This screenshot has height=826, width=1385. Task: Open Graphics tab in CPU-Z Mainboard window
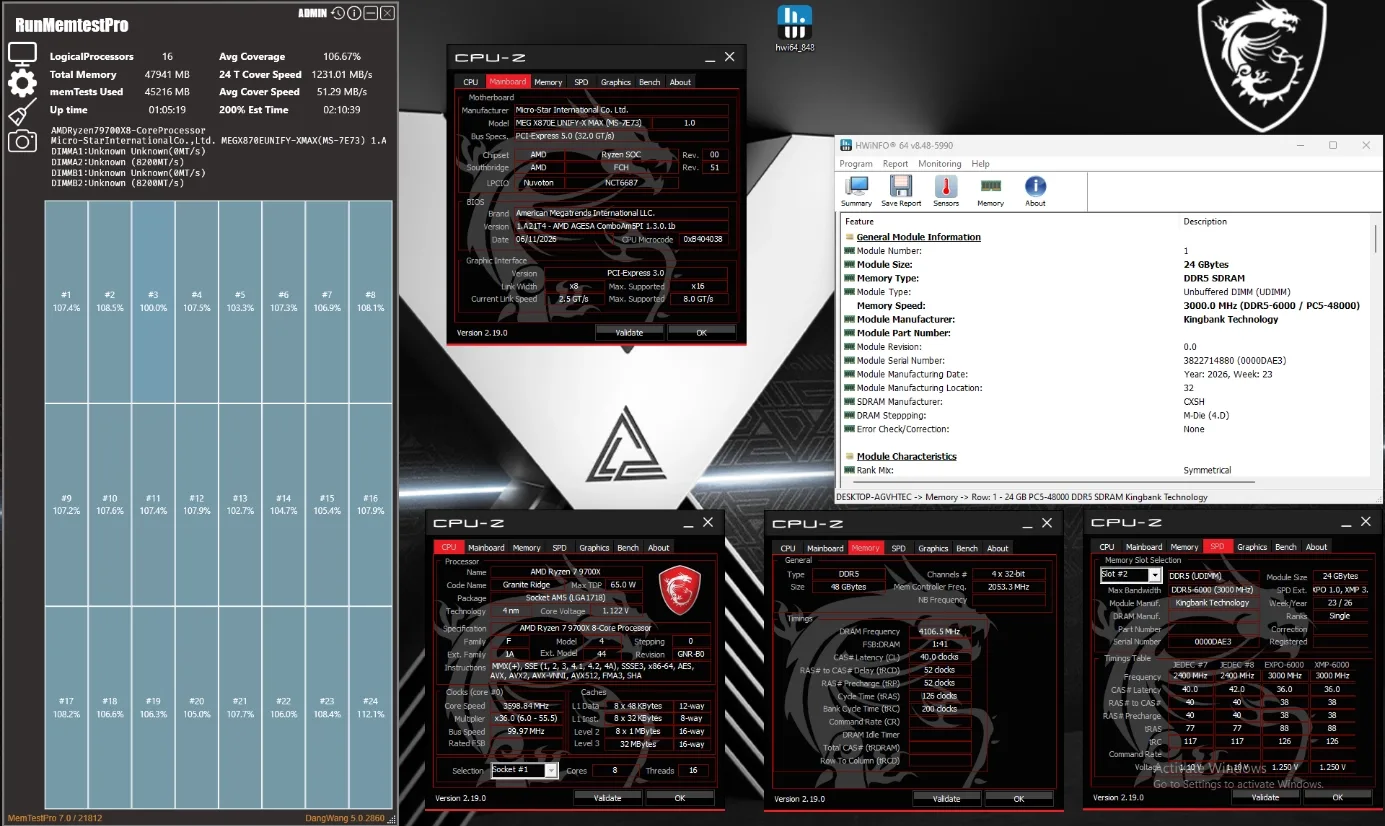click(x=616, y=82)
